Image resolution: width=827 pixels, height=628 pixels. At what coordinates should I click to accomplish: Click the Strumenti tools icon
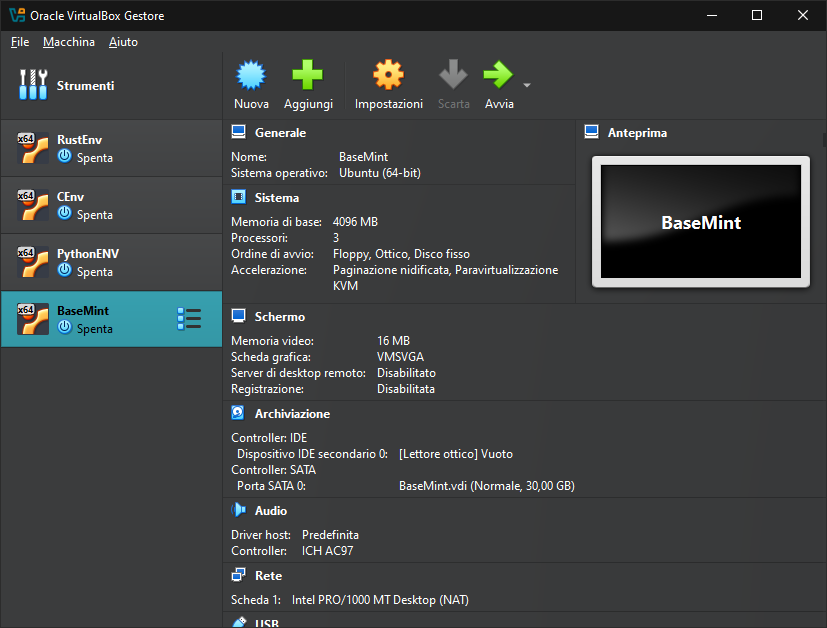[x=33, y=85]
